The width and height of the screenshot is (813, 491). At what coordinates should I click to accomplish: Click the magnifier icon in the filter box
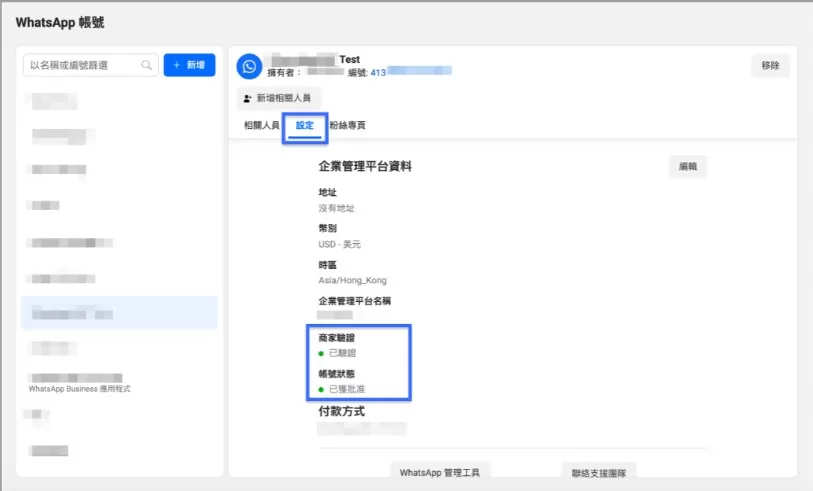pyautogui.click(x=147, y=65)
